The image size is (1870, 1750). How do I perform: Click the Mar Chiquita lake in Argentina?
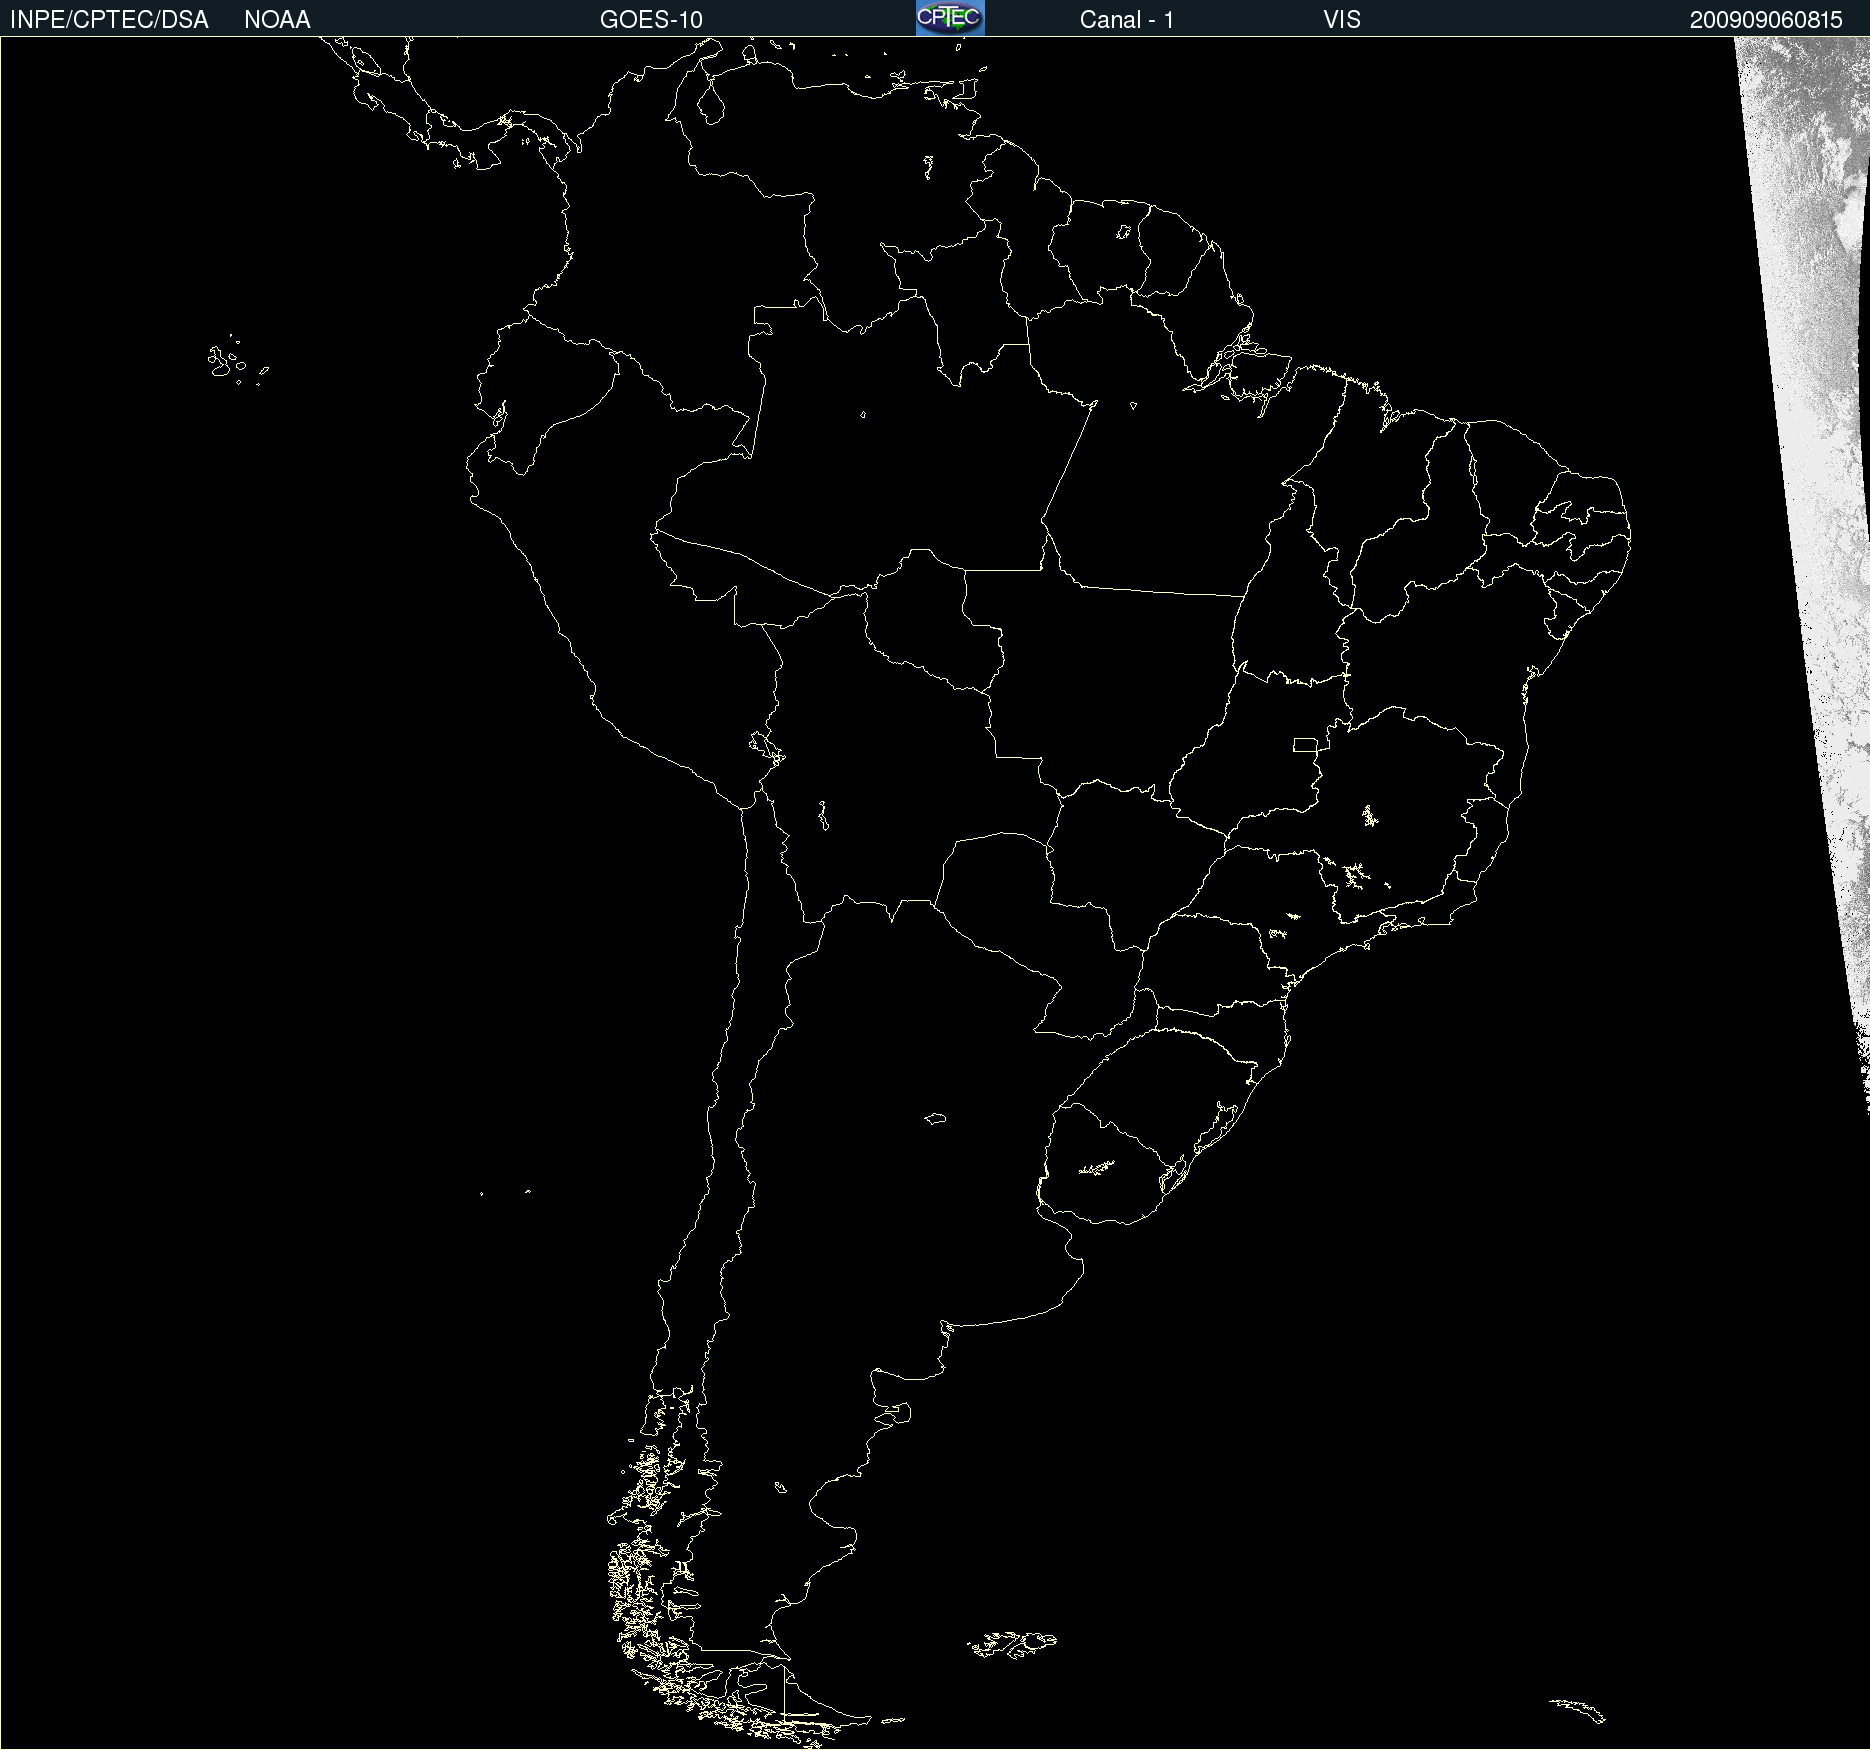tap(935, 1118)
